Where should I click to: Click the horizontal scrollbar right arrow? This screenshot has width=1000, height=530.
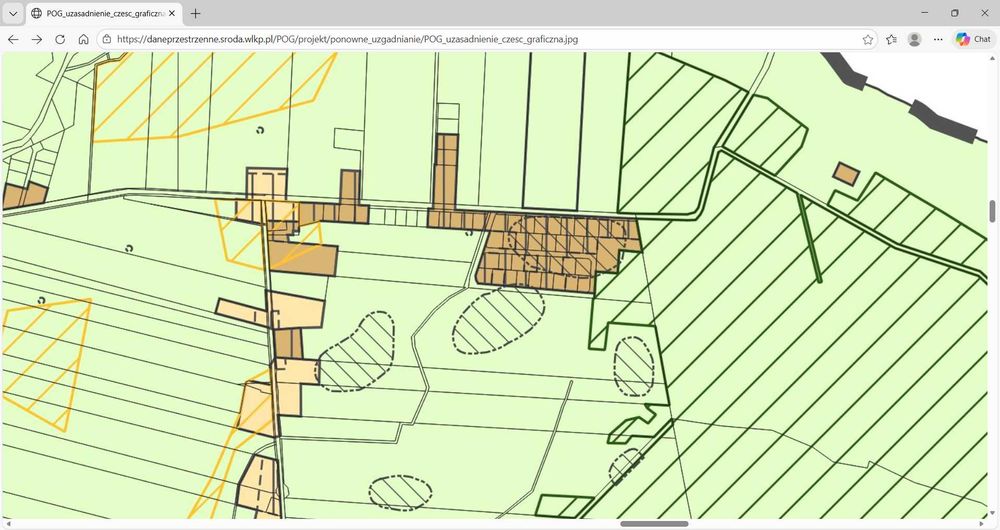point(983,524)
